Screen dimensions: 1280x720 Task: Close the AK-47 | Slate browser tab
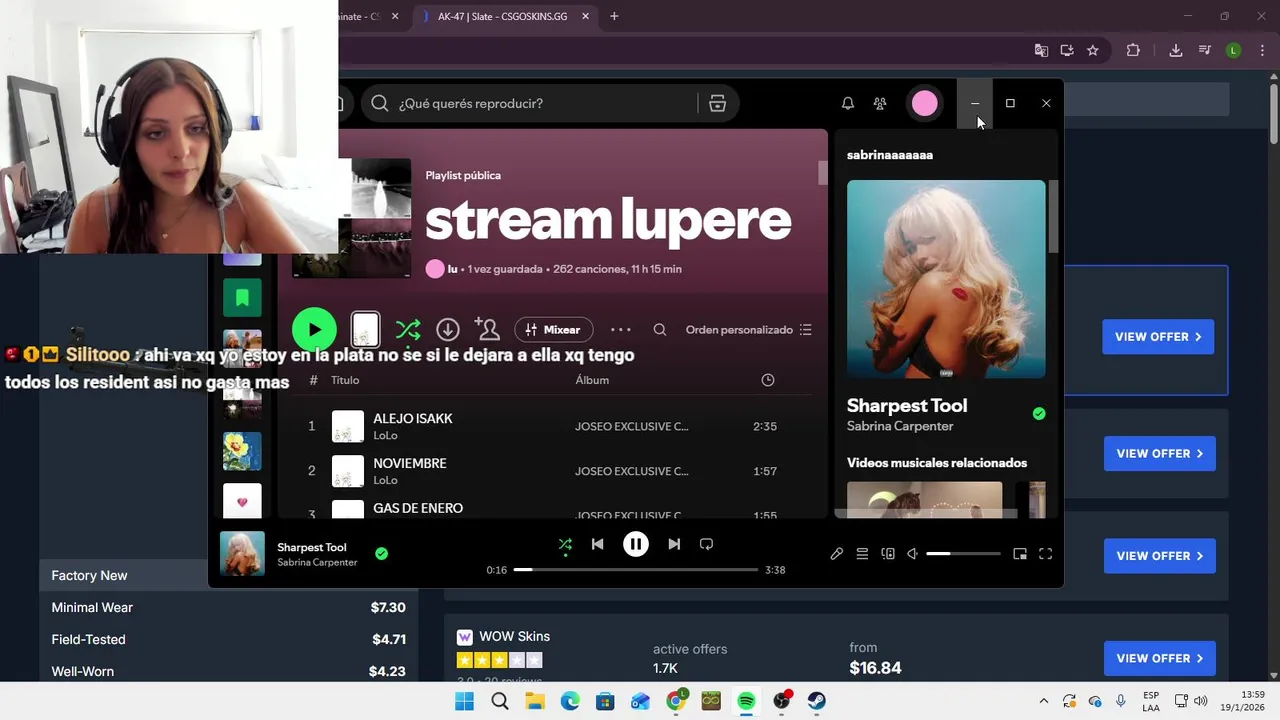pos(583,16)
